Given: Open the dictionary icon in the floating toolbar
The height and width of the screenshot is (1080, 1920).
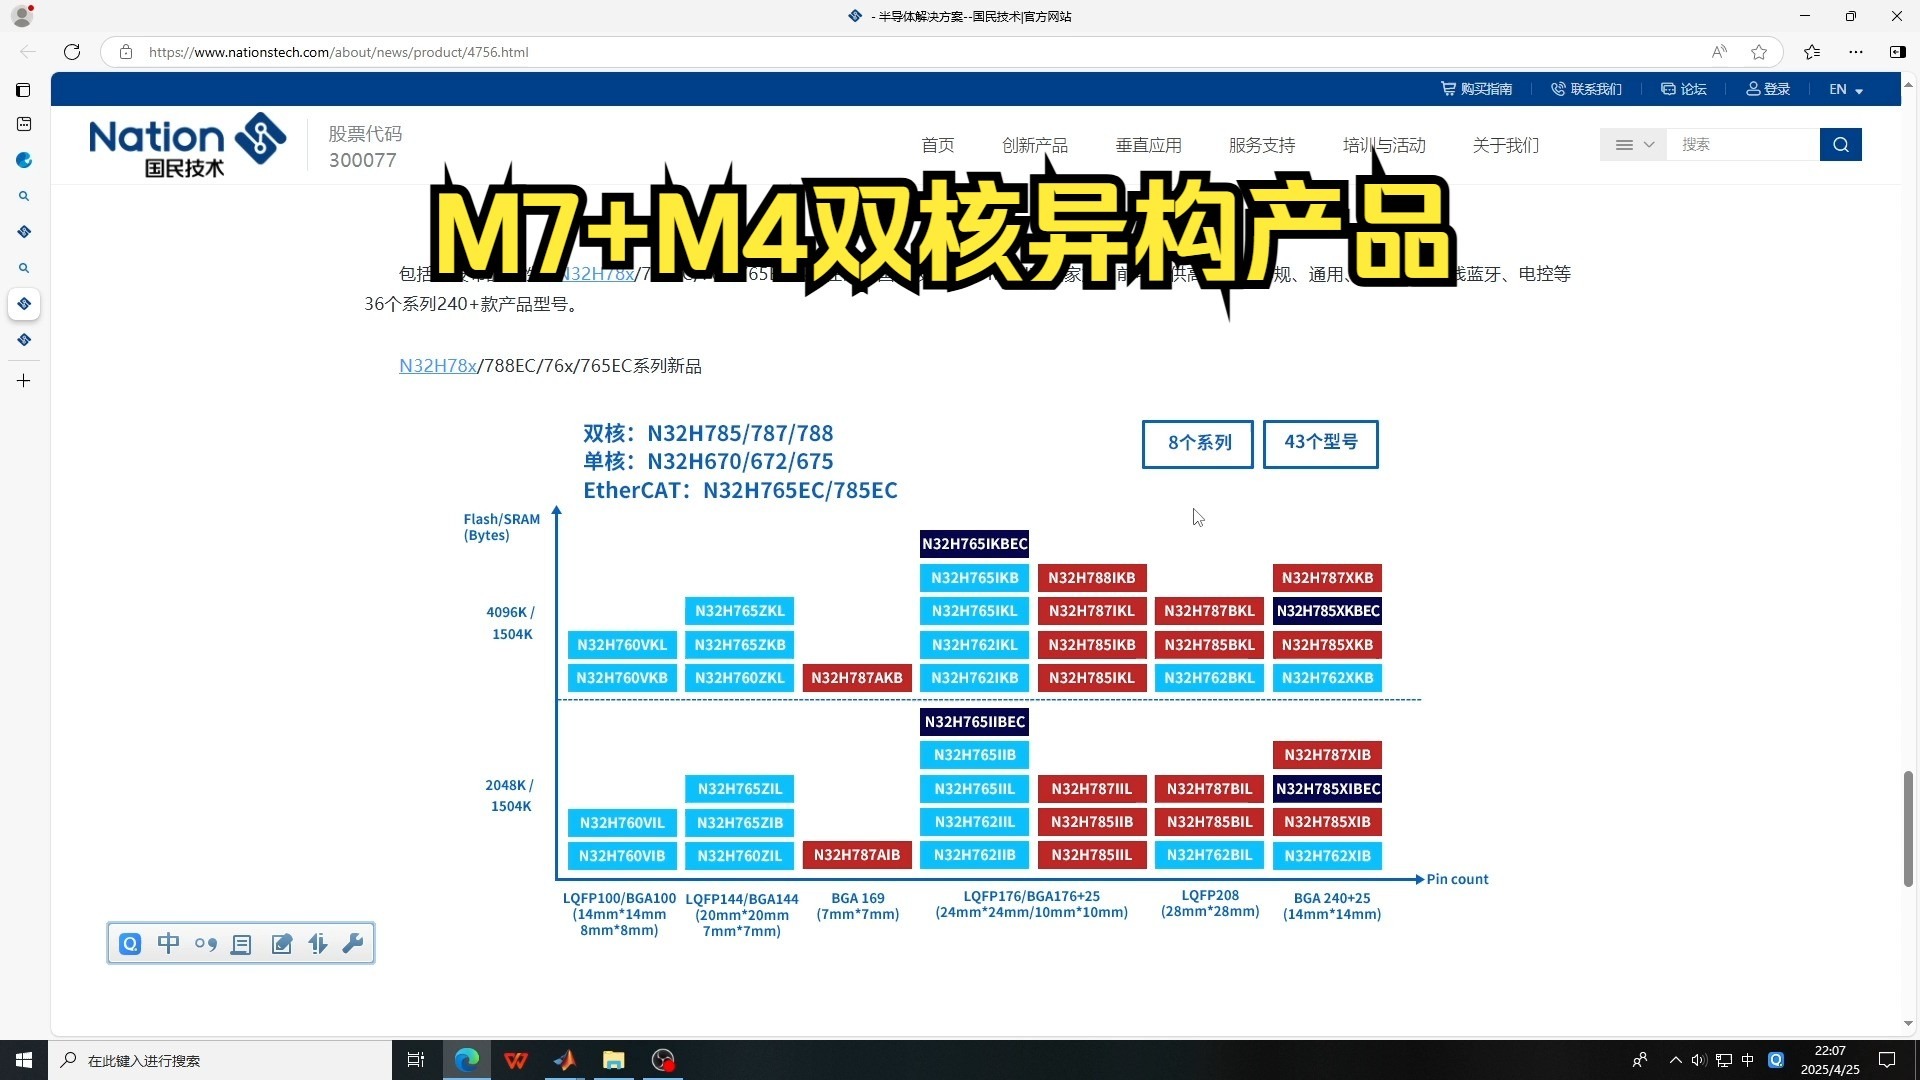Looking at the screenshot, I should (241, 944).
